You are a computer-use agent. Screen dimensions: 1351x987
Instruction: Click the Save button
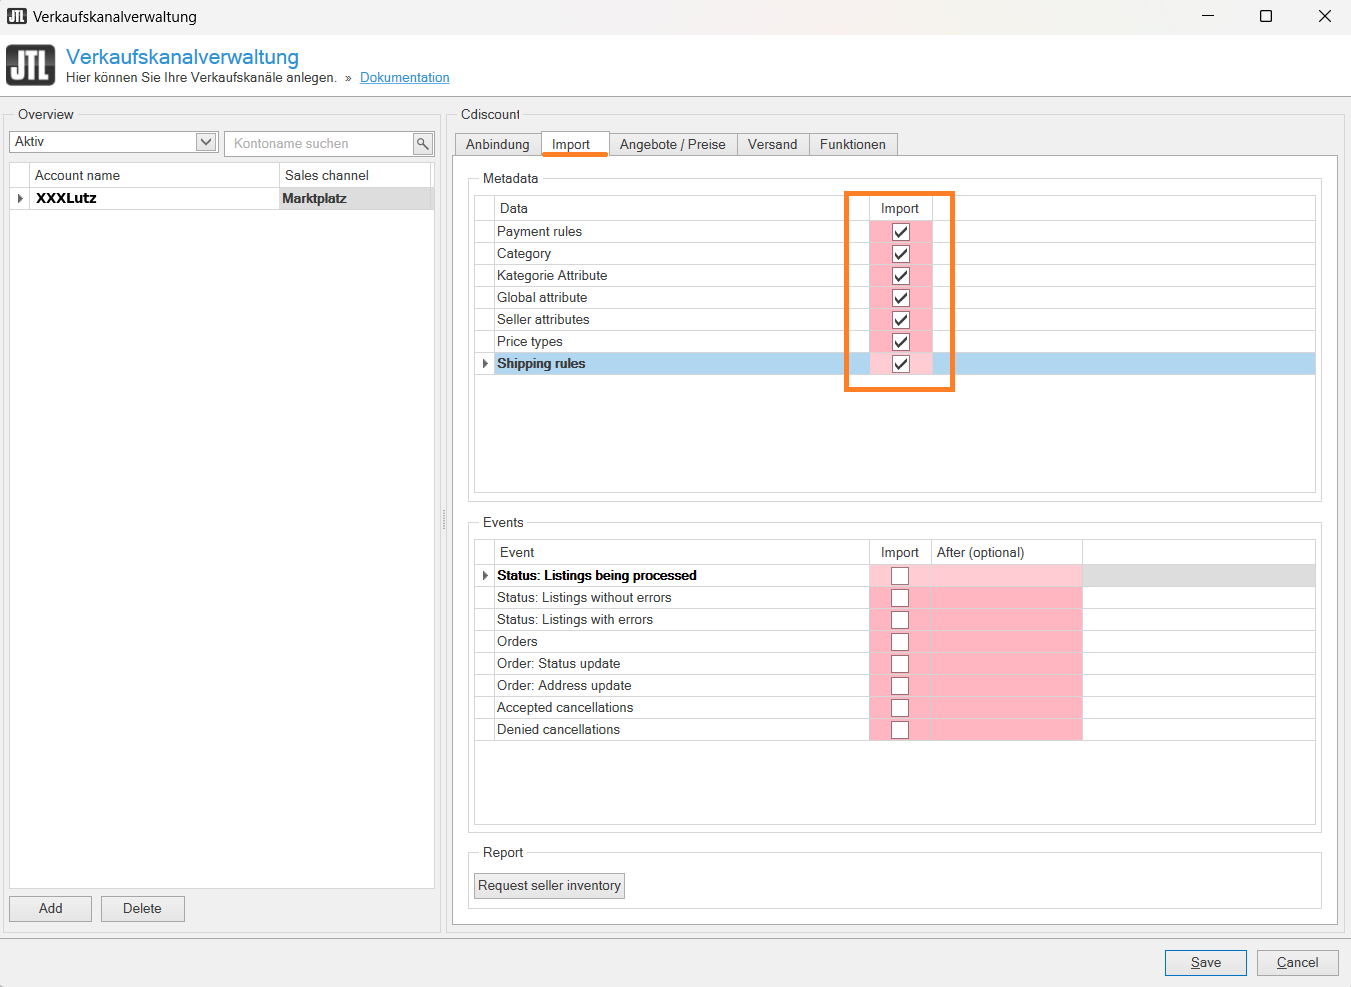tap(1205, 962)
